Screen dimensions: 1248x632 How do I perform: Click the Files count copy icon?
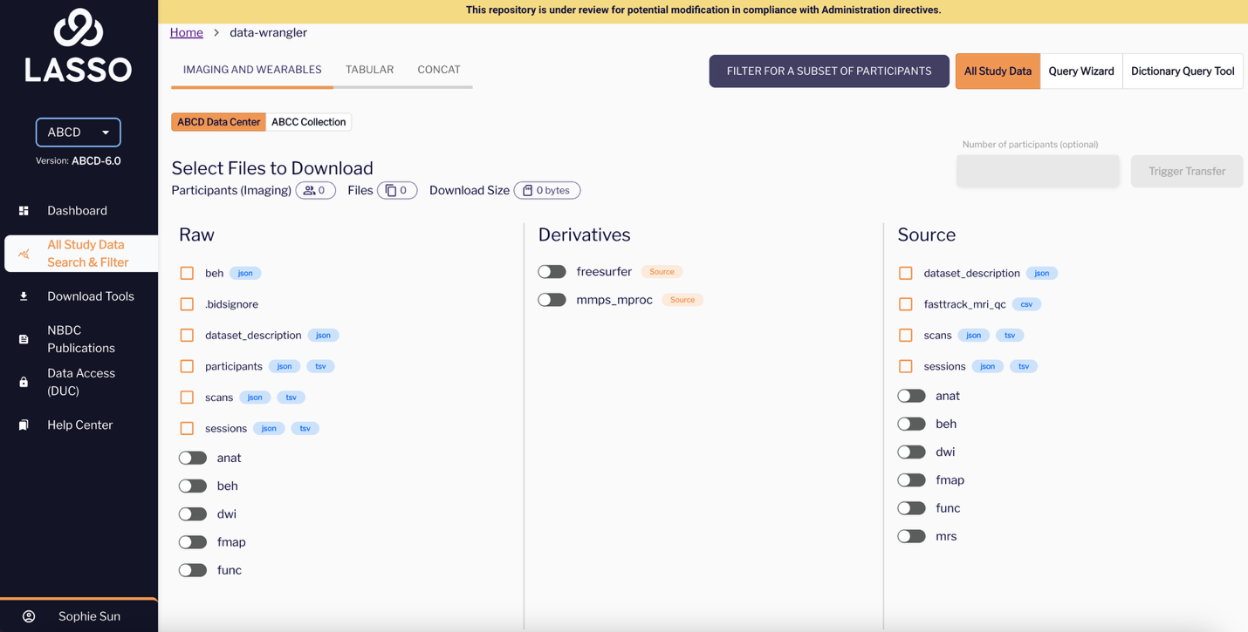[x=391, y=190]
